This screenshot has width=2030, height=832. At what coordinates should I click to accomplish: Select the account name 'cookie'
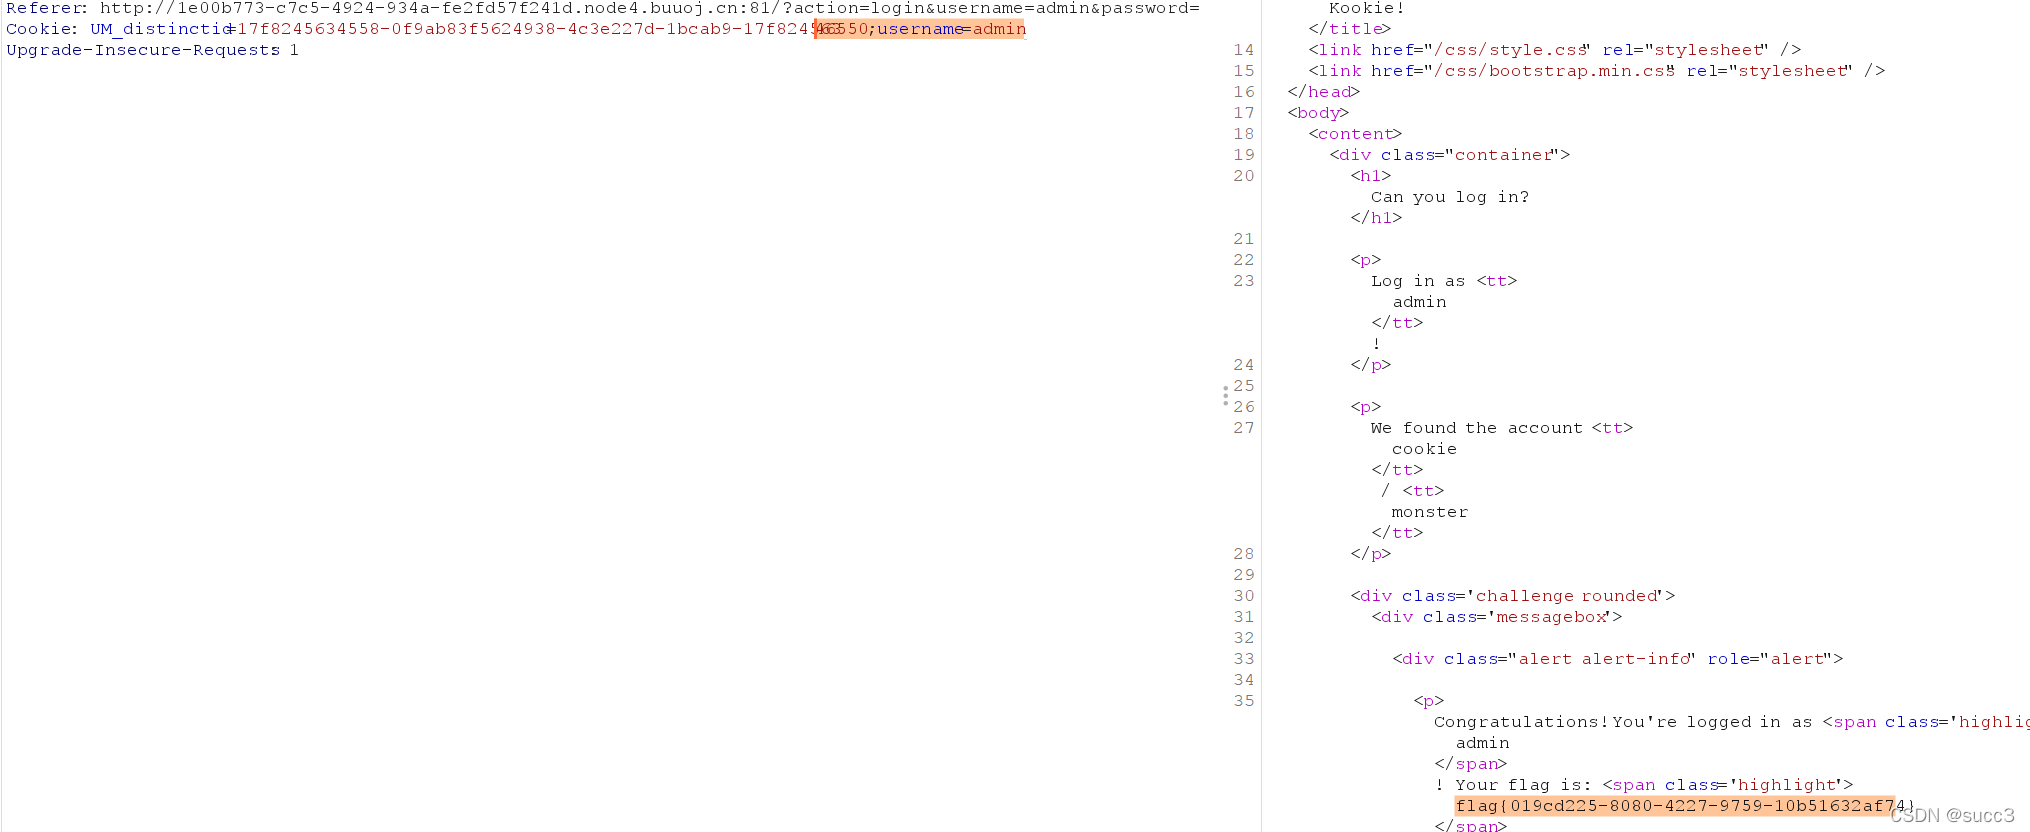[1424, 449]
